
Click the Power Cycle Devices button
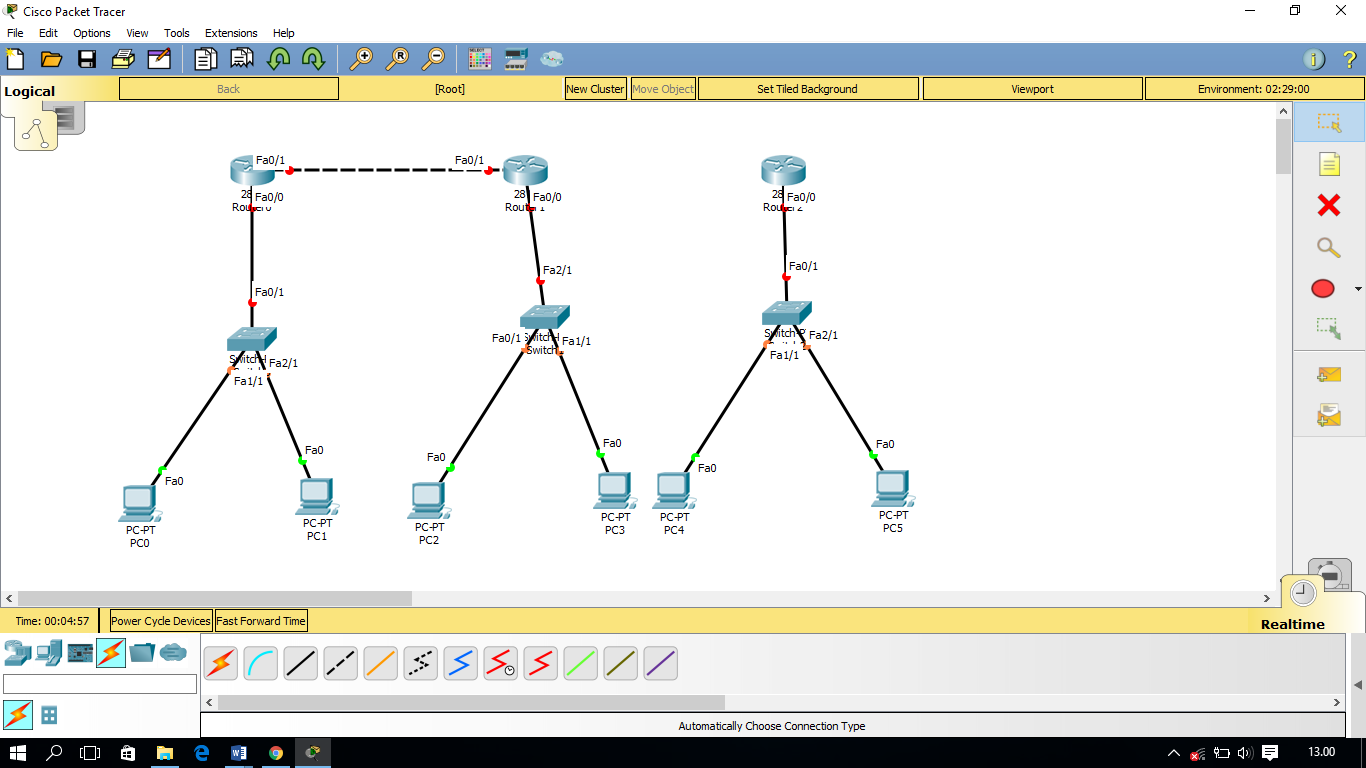[x=159, y=620]
